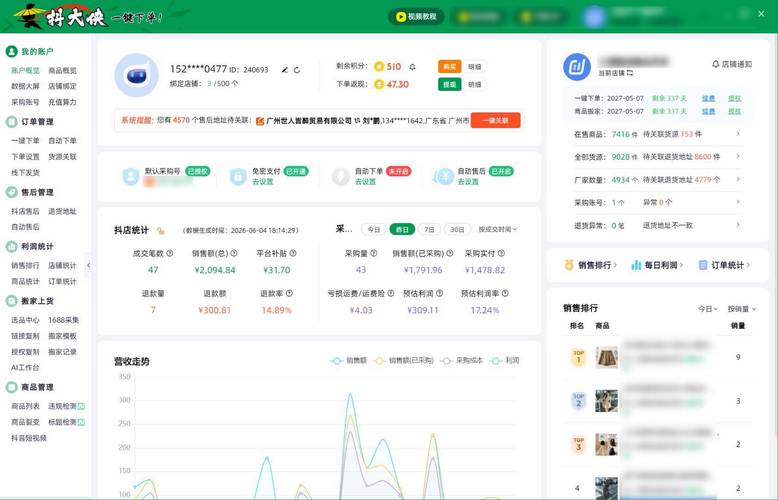Click the 采购量 help question icon
The image size is (778, 500).
[x=374, y=253]
